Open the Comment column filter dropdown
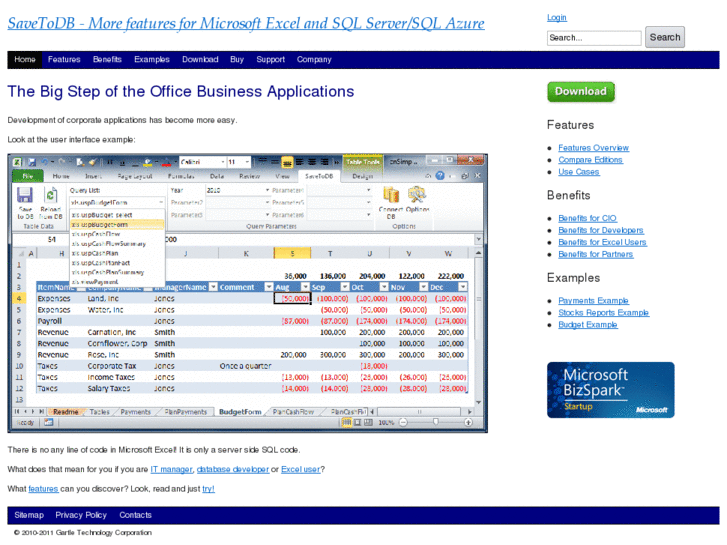This screenshot has width=727, height=545. 268,287
